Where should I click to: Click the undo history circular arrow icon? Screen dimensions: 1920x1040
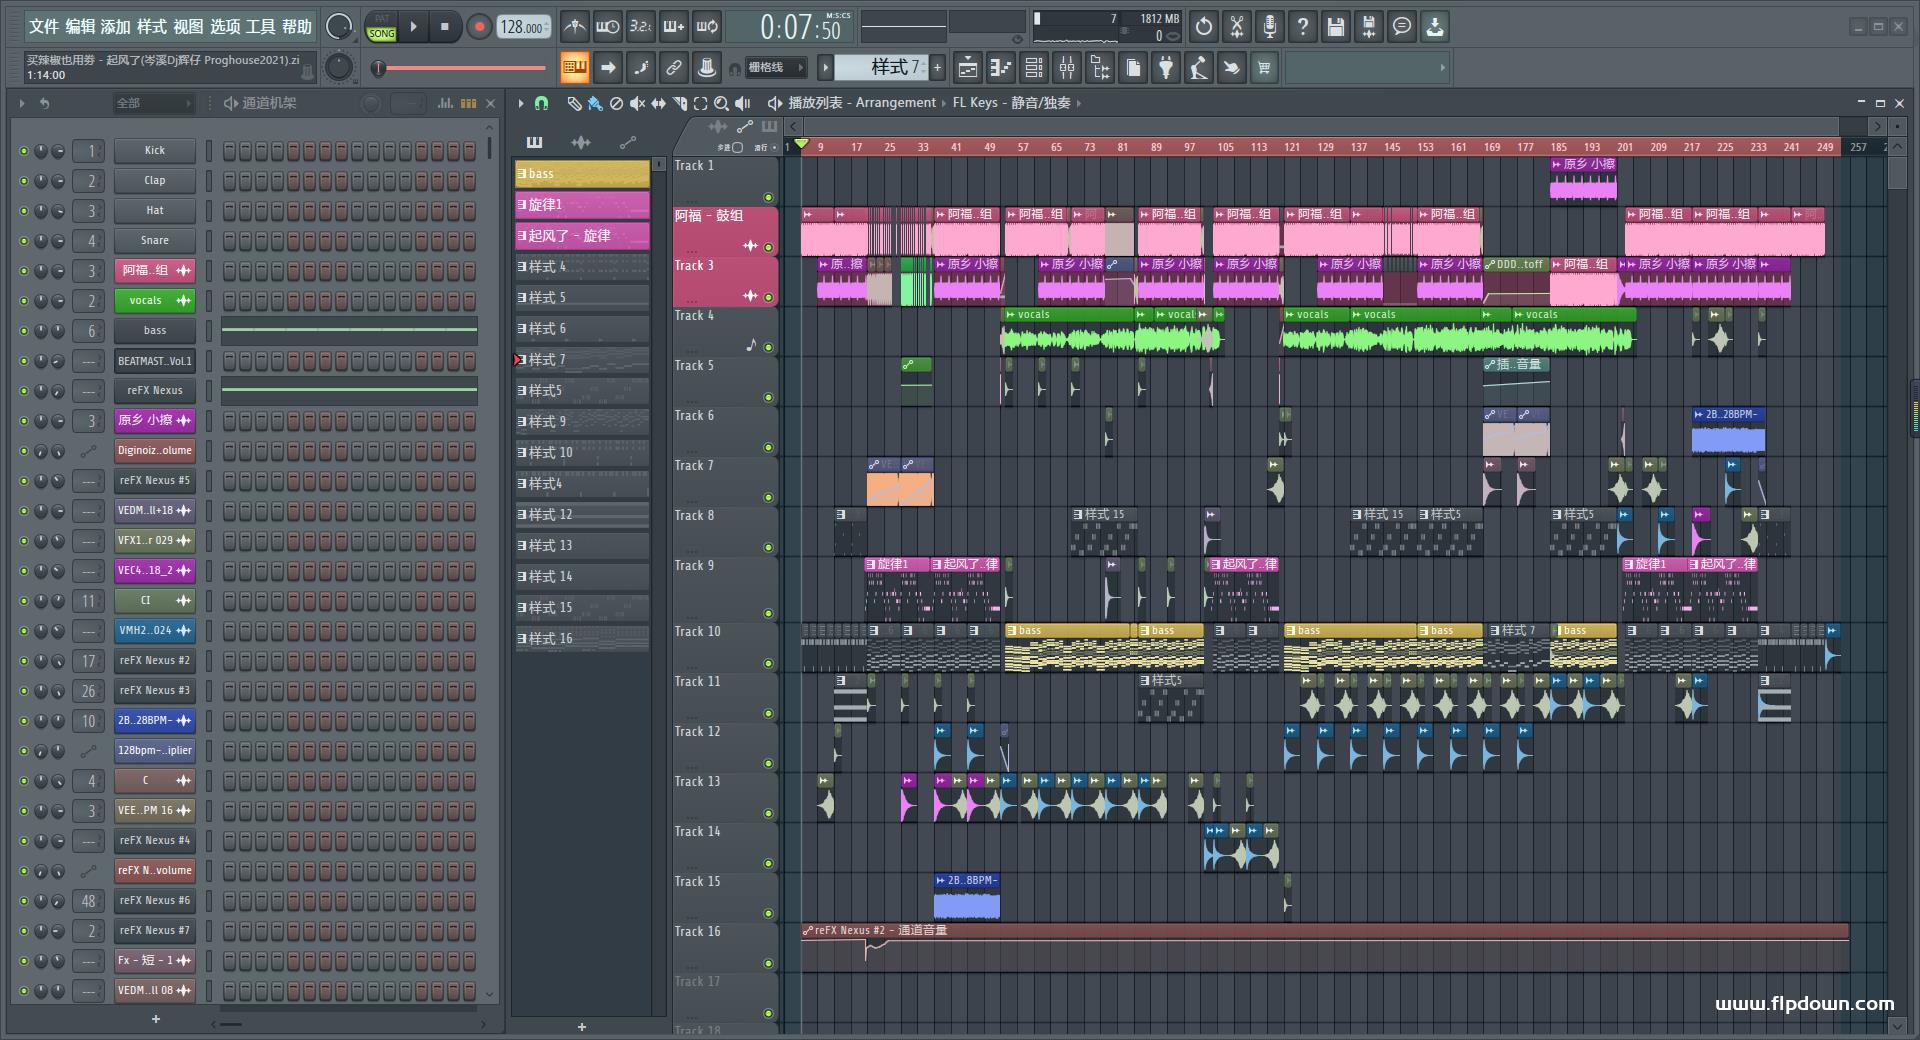pyautogui.click(x=1204, y=27)
